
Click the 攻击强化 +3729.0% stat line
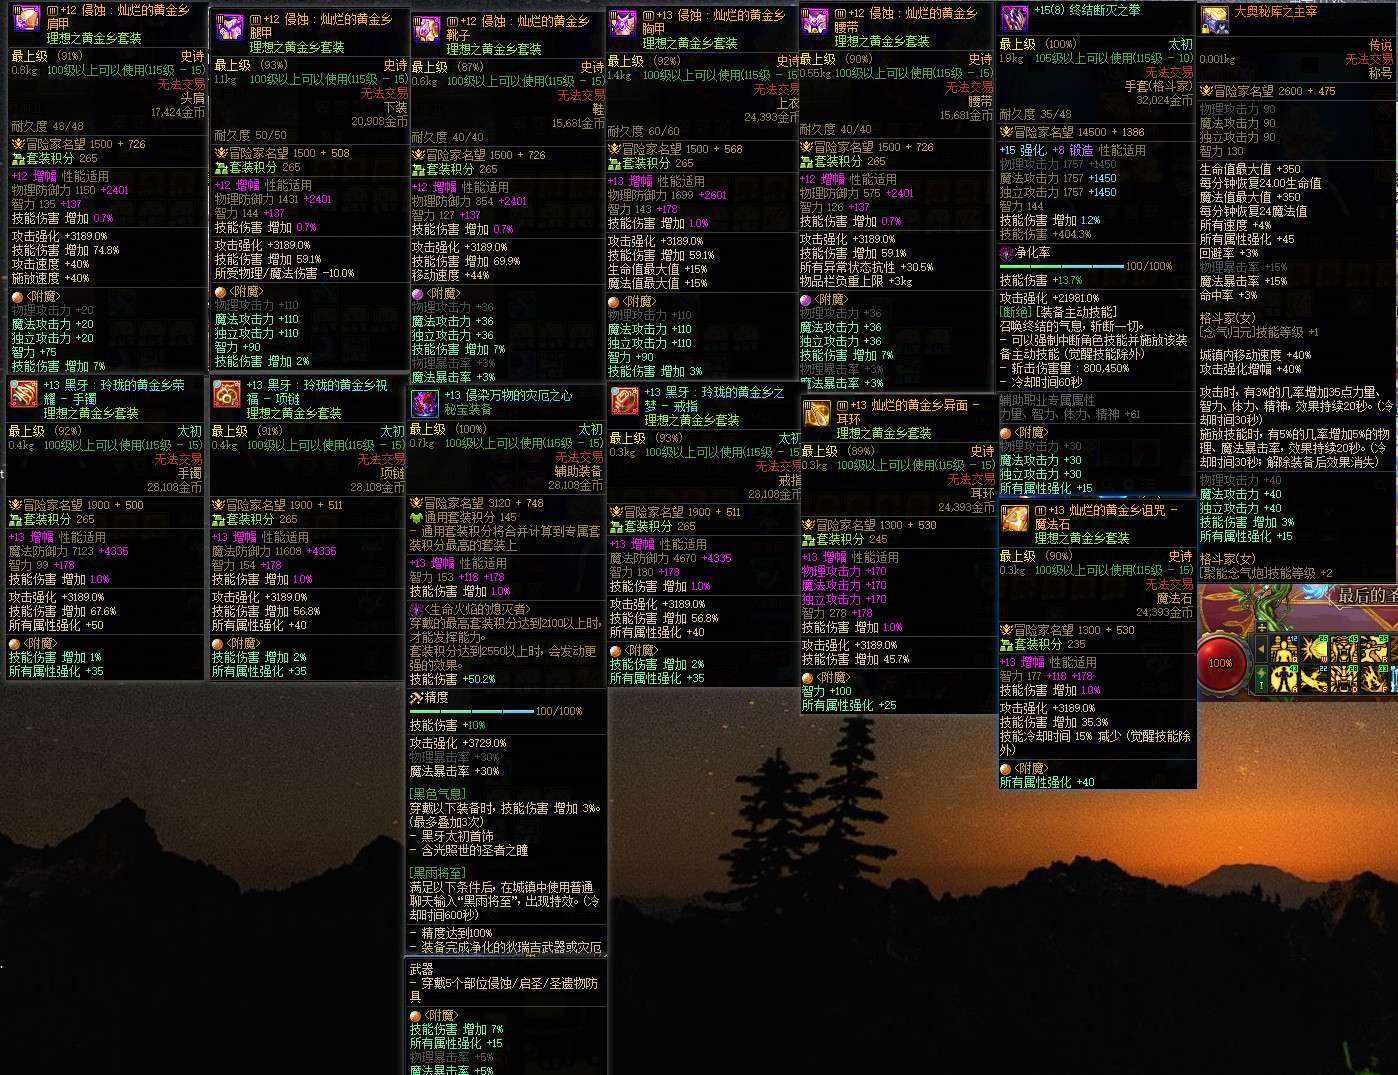coord(458,743)
